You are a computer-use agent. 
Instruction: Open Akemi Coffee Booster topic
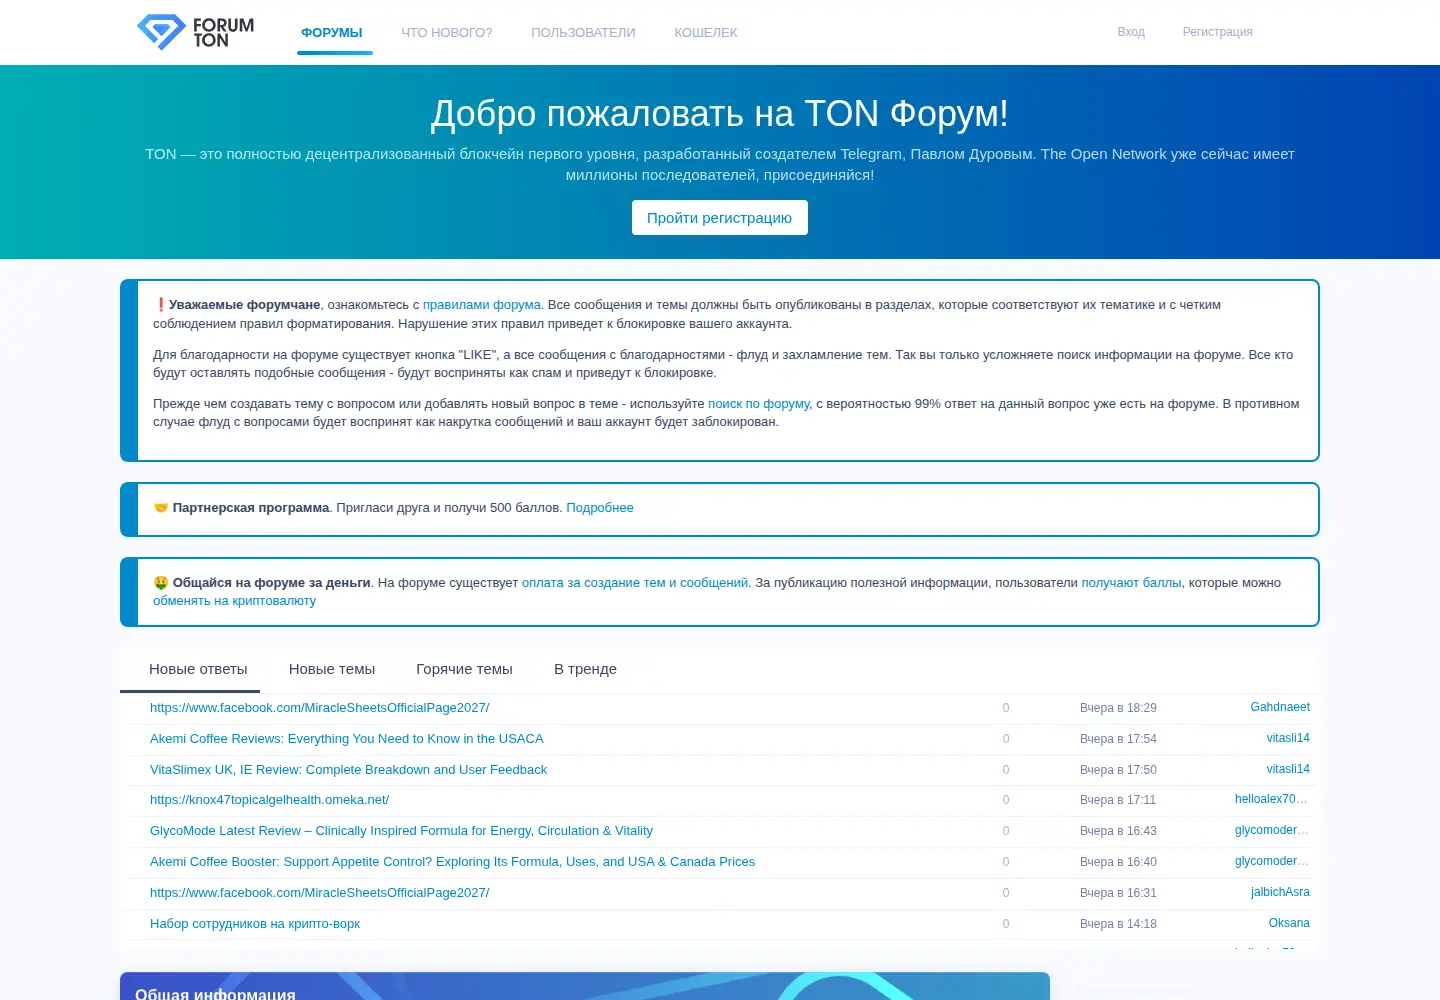[x=452, y=862]
